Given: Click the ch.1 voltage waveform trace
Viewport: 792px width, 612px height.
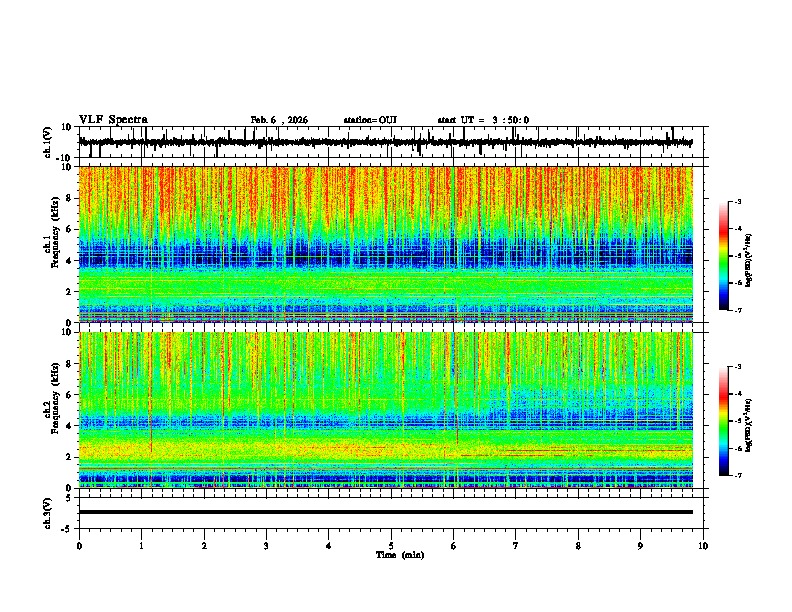Looking at the screenshot, I should click(x=385, y=142).
